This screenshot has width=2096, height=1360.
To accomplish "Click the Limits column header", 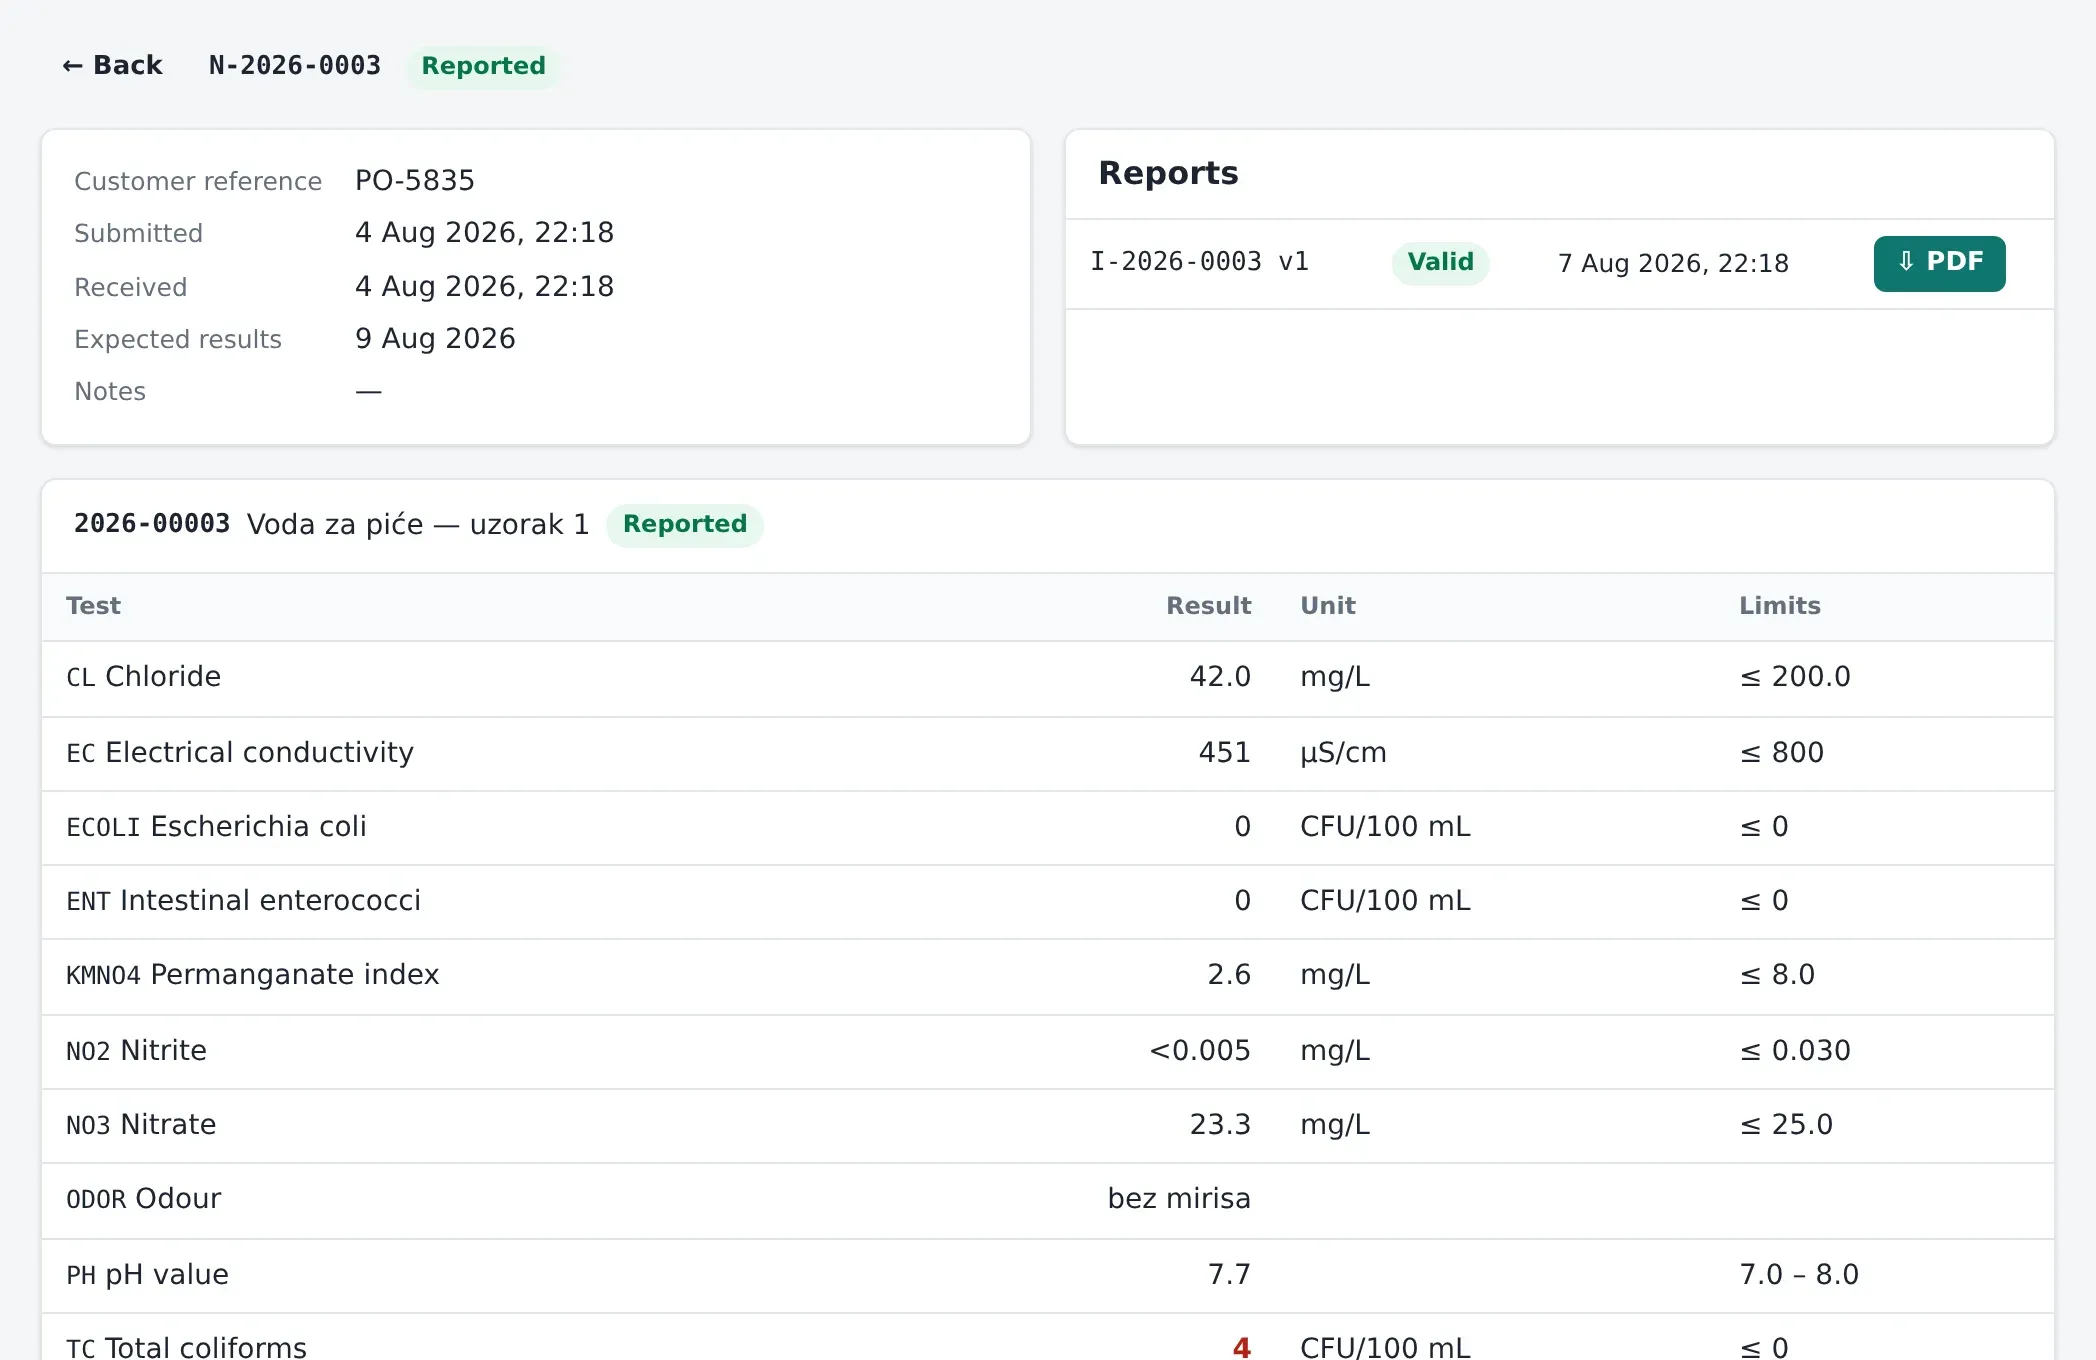I will [1780, 606].
